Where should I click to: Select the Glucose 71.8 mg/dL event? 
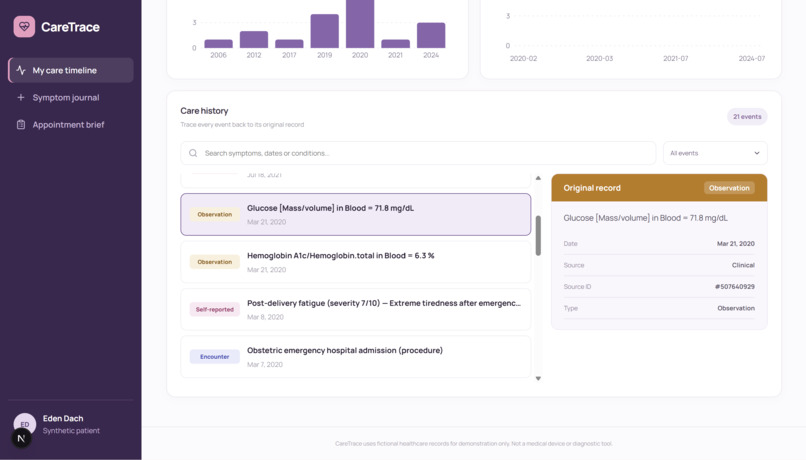(x=356, y=214)
